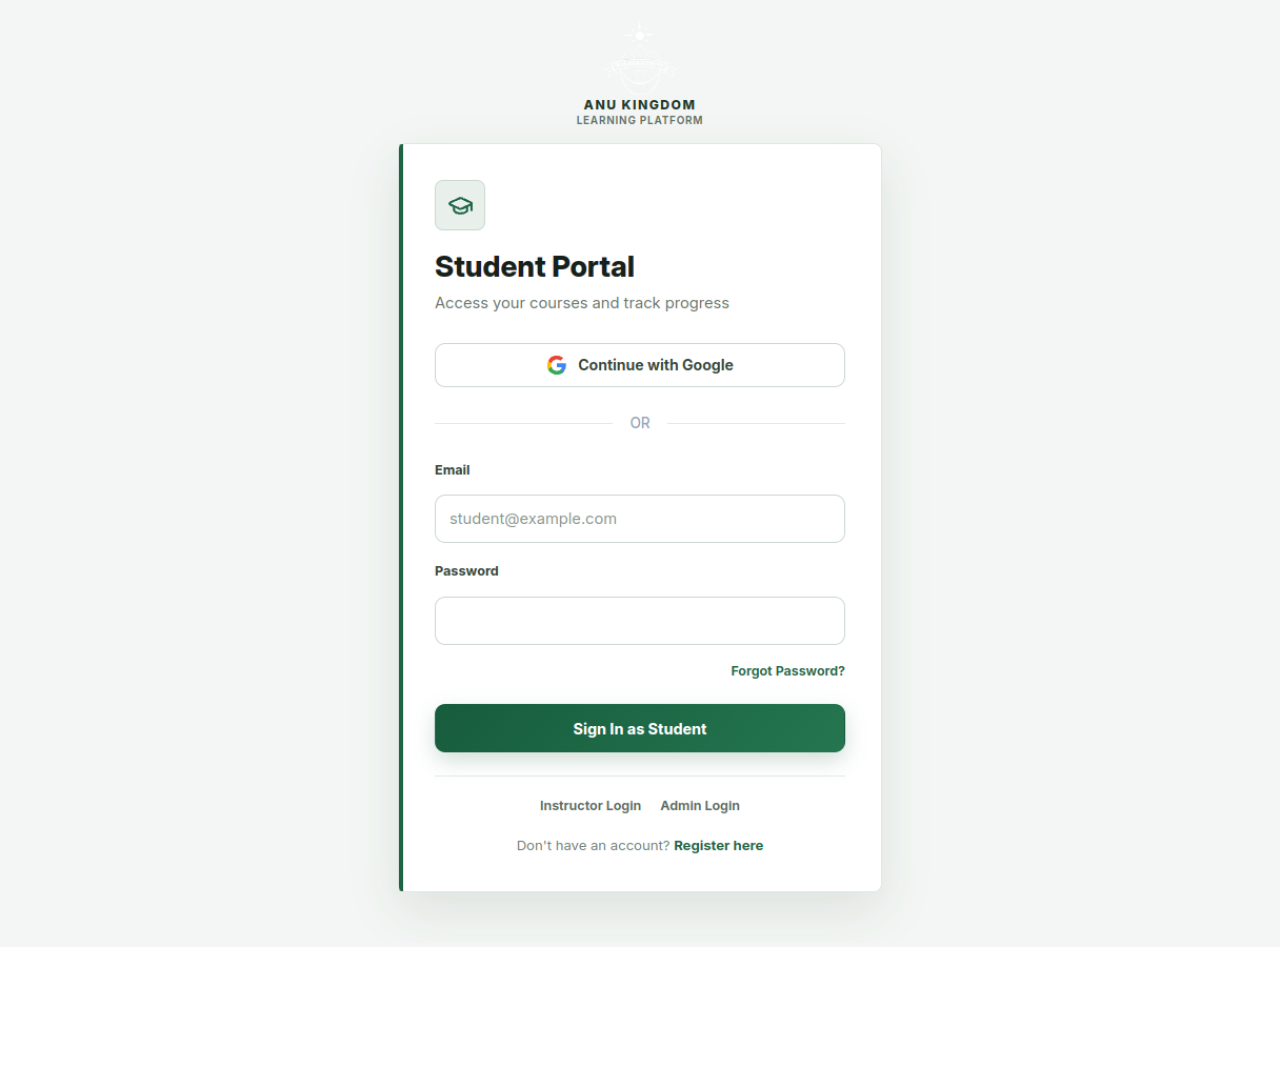Click the ANU KINGDOM title text

640,105
